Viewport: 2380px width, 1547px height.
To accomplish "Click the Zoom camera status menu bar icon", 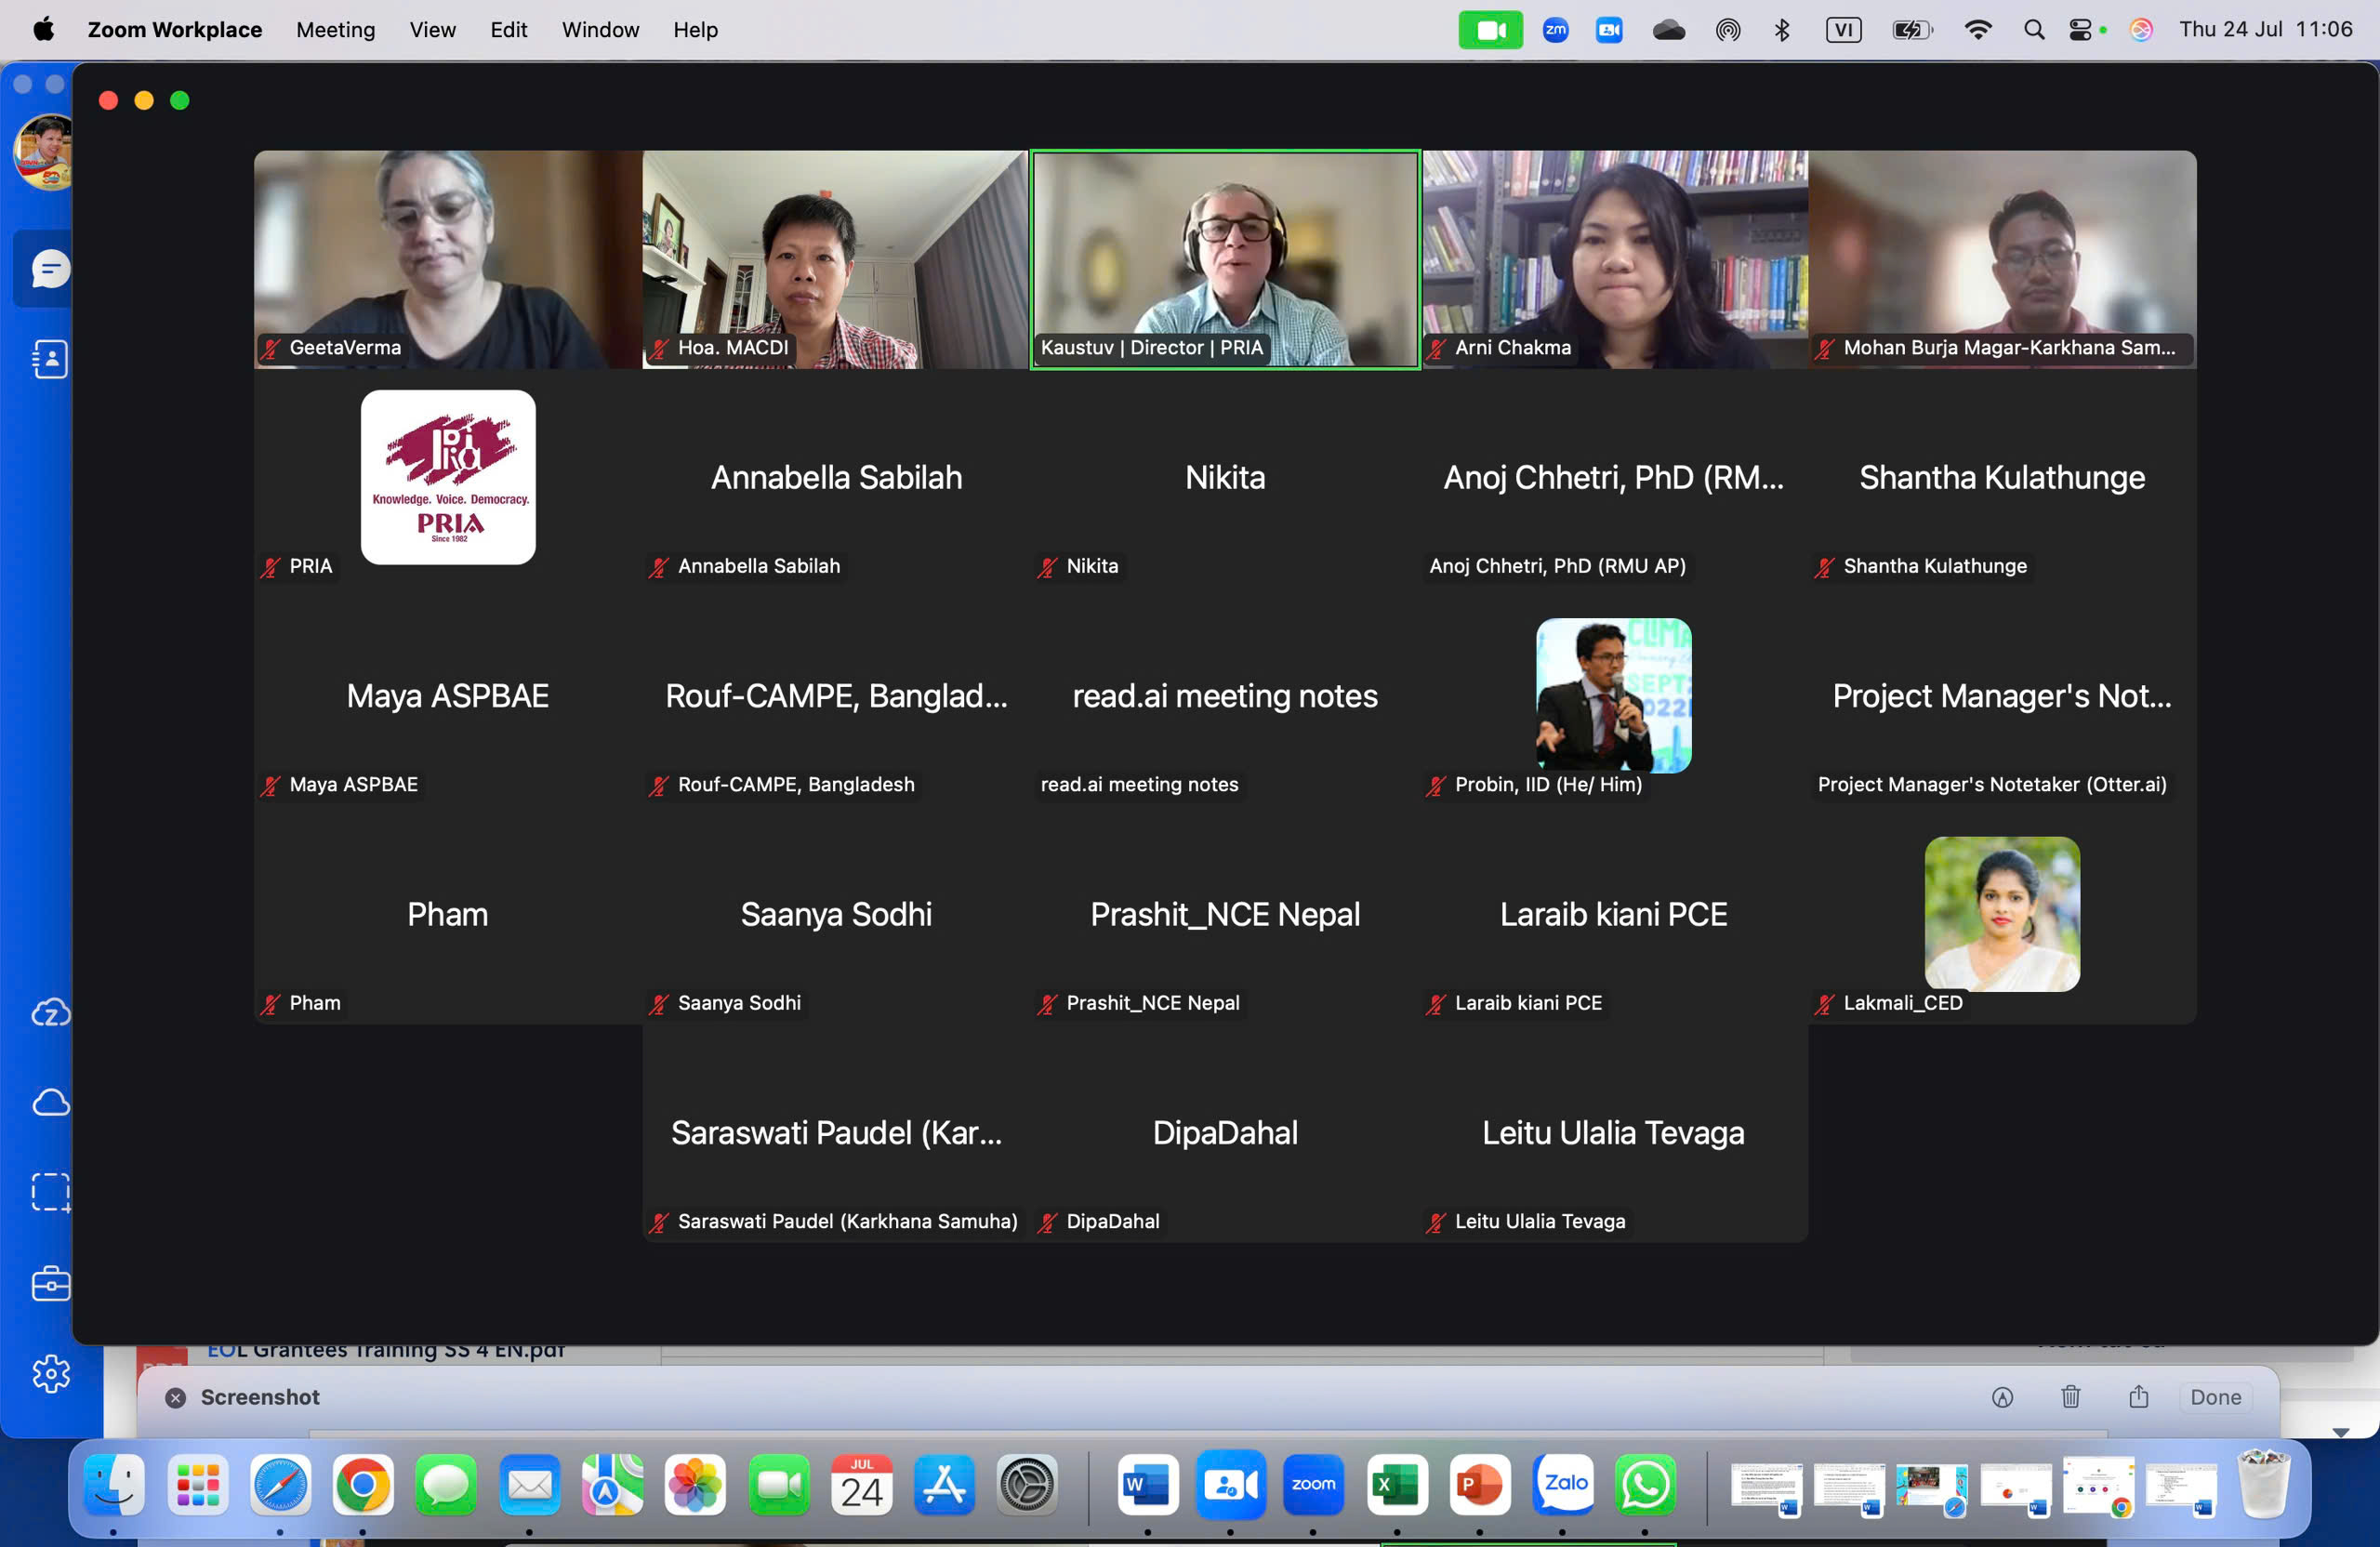I will point(1489,30).
